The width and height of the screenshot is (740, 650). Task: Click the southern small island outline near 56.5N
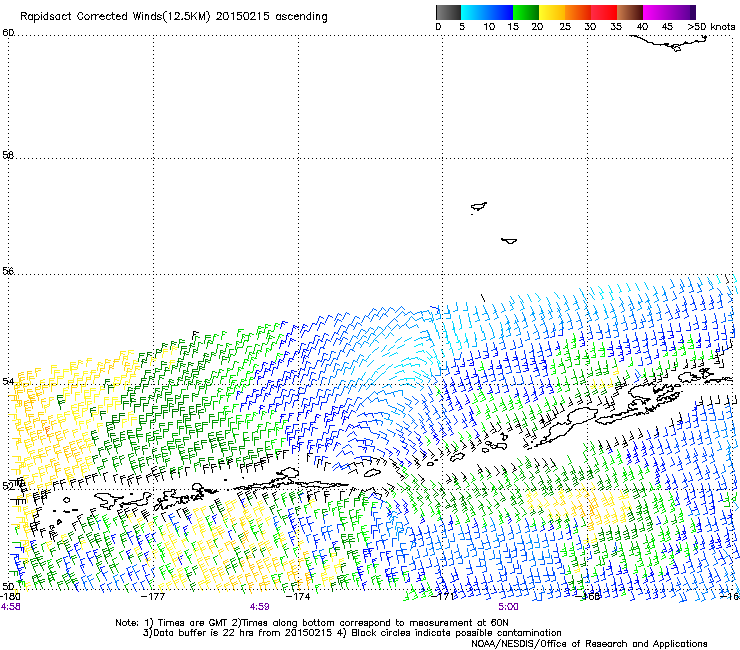tap(509, 241)
